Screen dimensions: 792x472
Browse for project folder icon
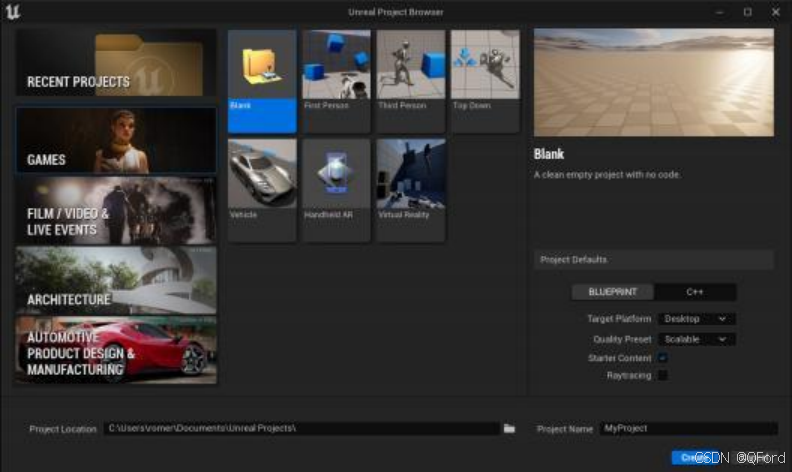pyautogui.click(x=509, y=429)
